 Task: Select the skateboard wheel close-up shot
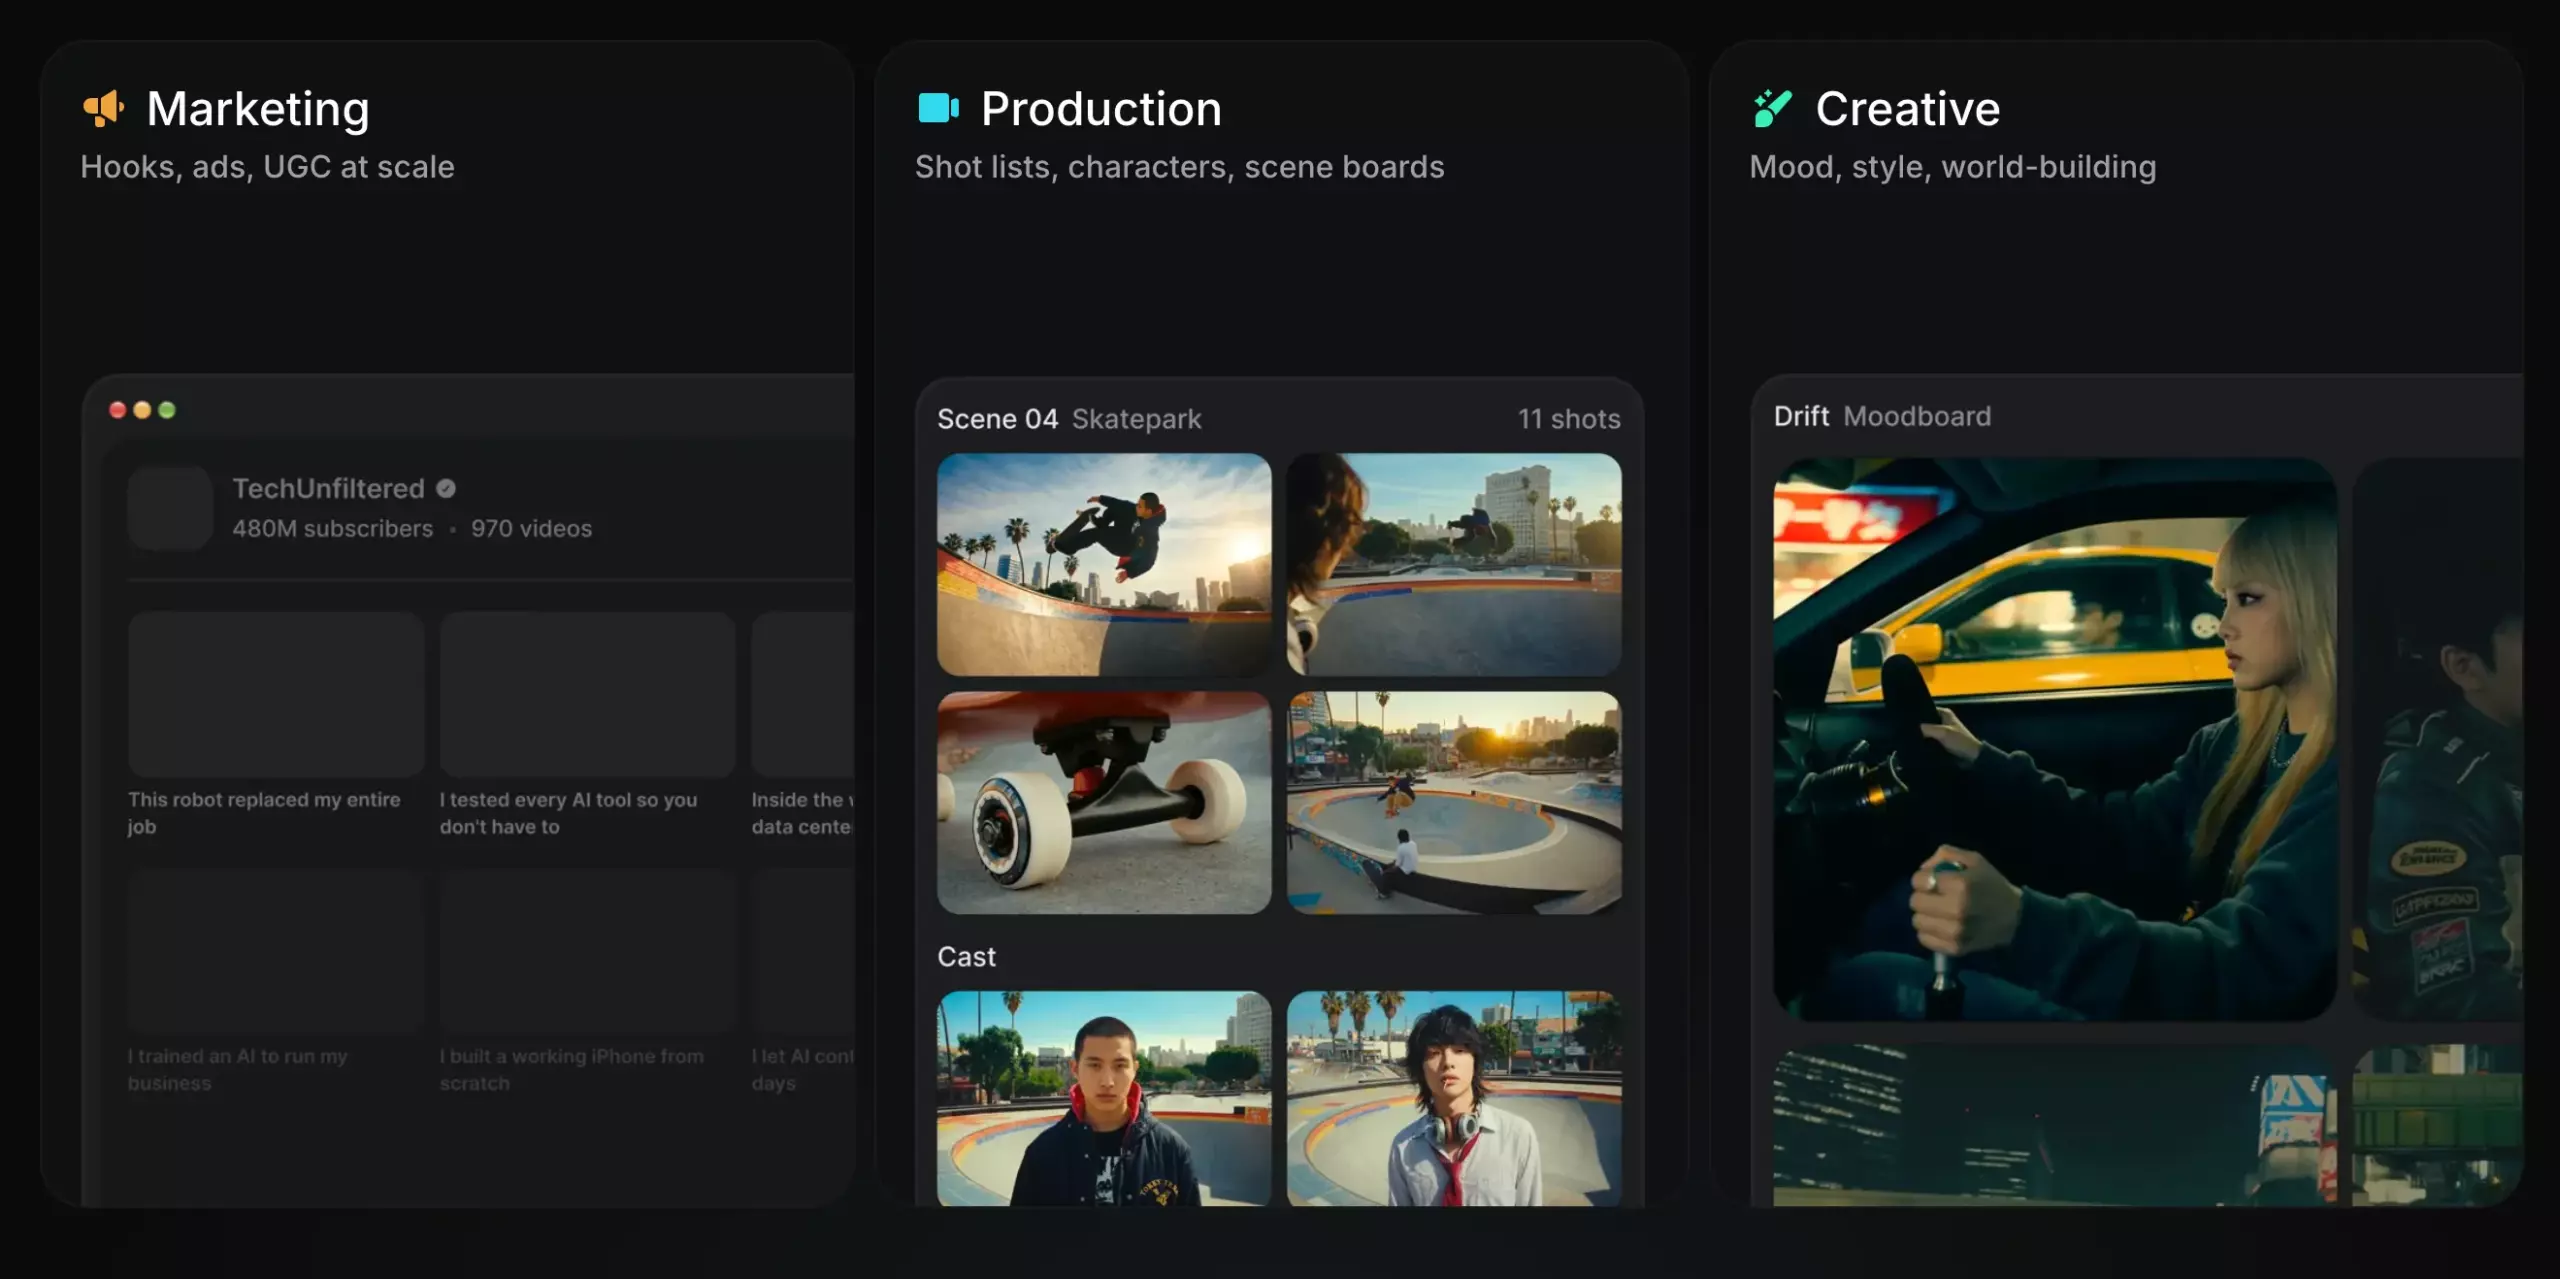click(x=1104, y=802)
